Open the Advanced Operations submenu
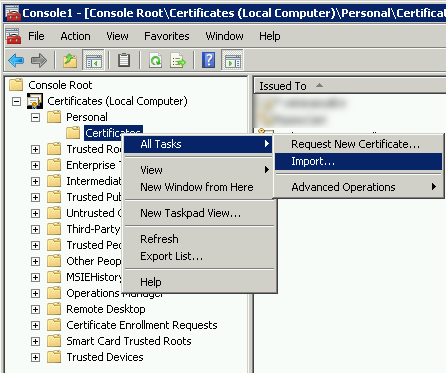This screenshot has width=446, height=373. [x=359, y=187]
